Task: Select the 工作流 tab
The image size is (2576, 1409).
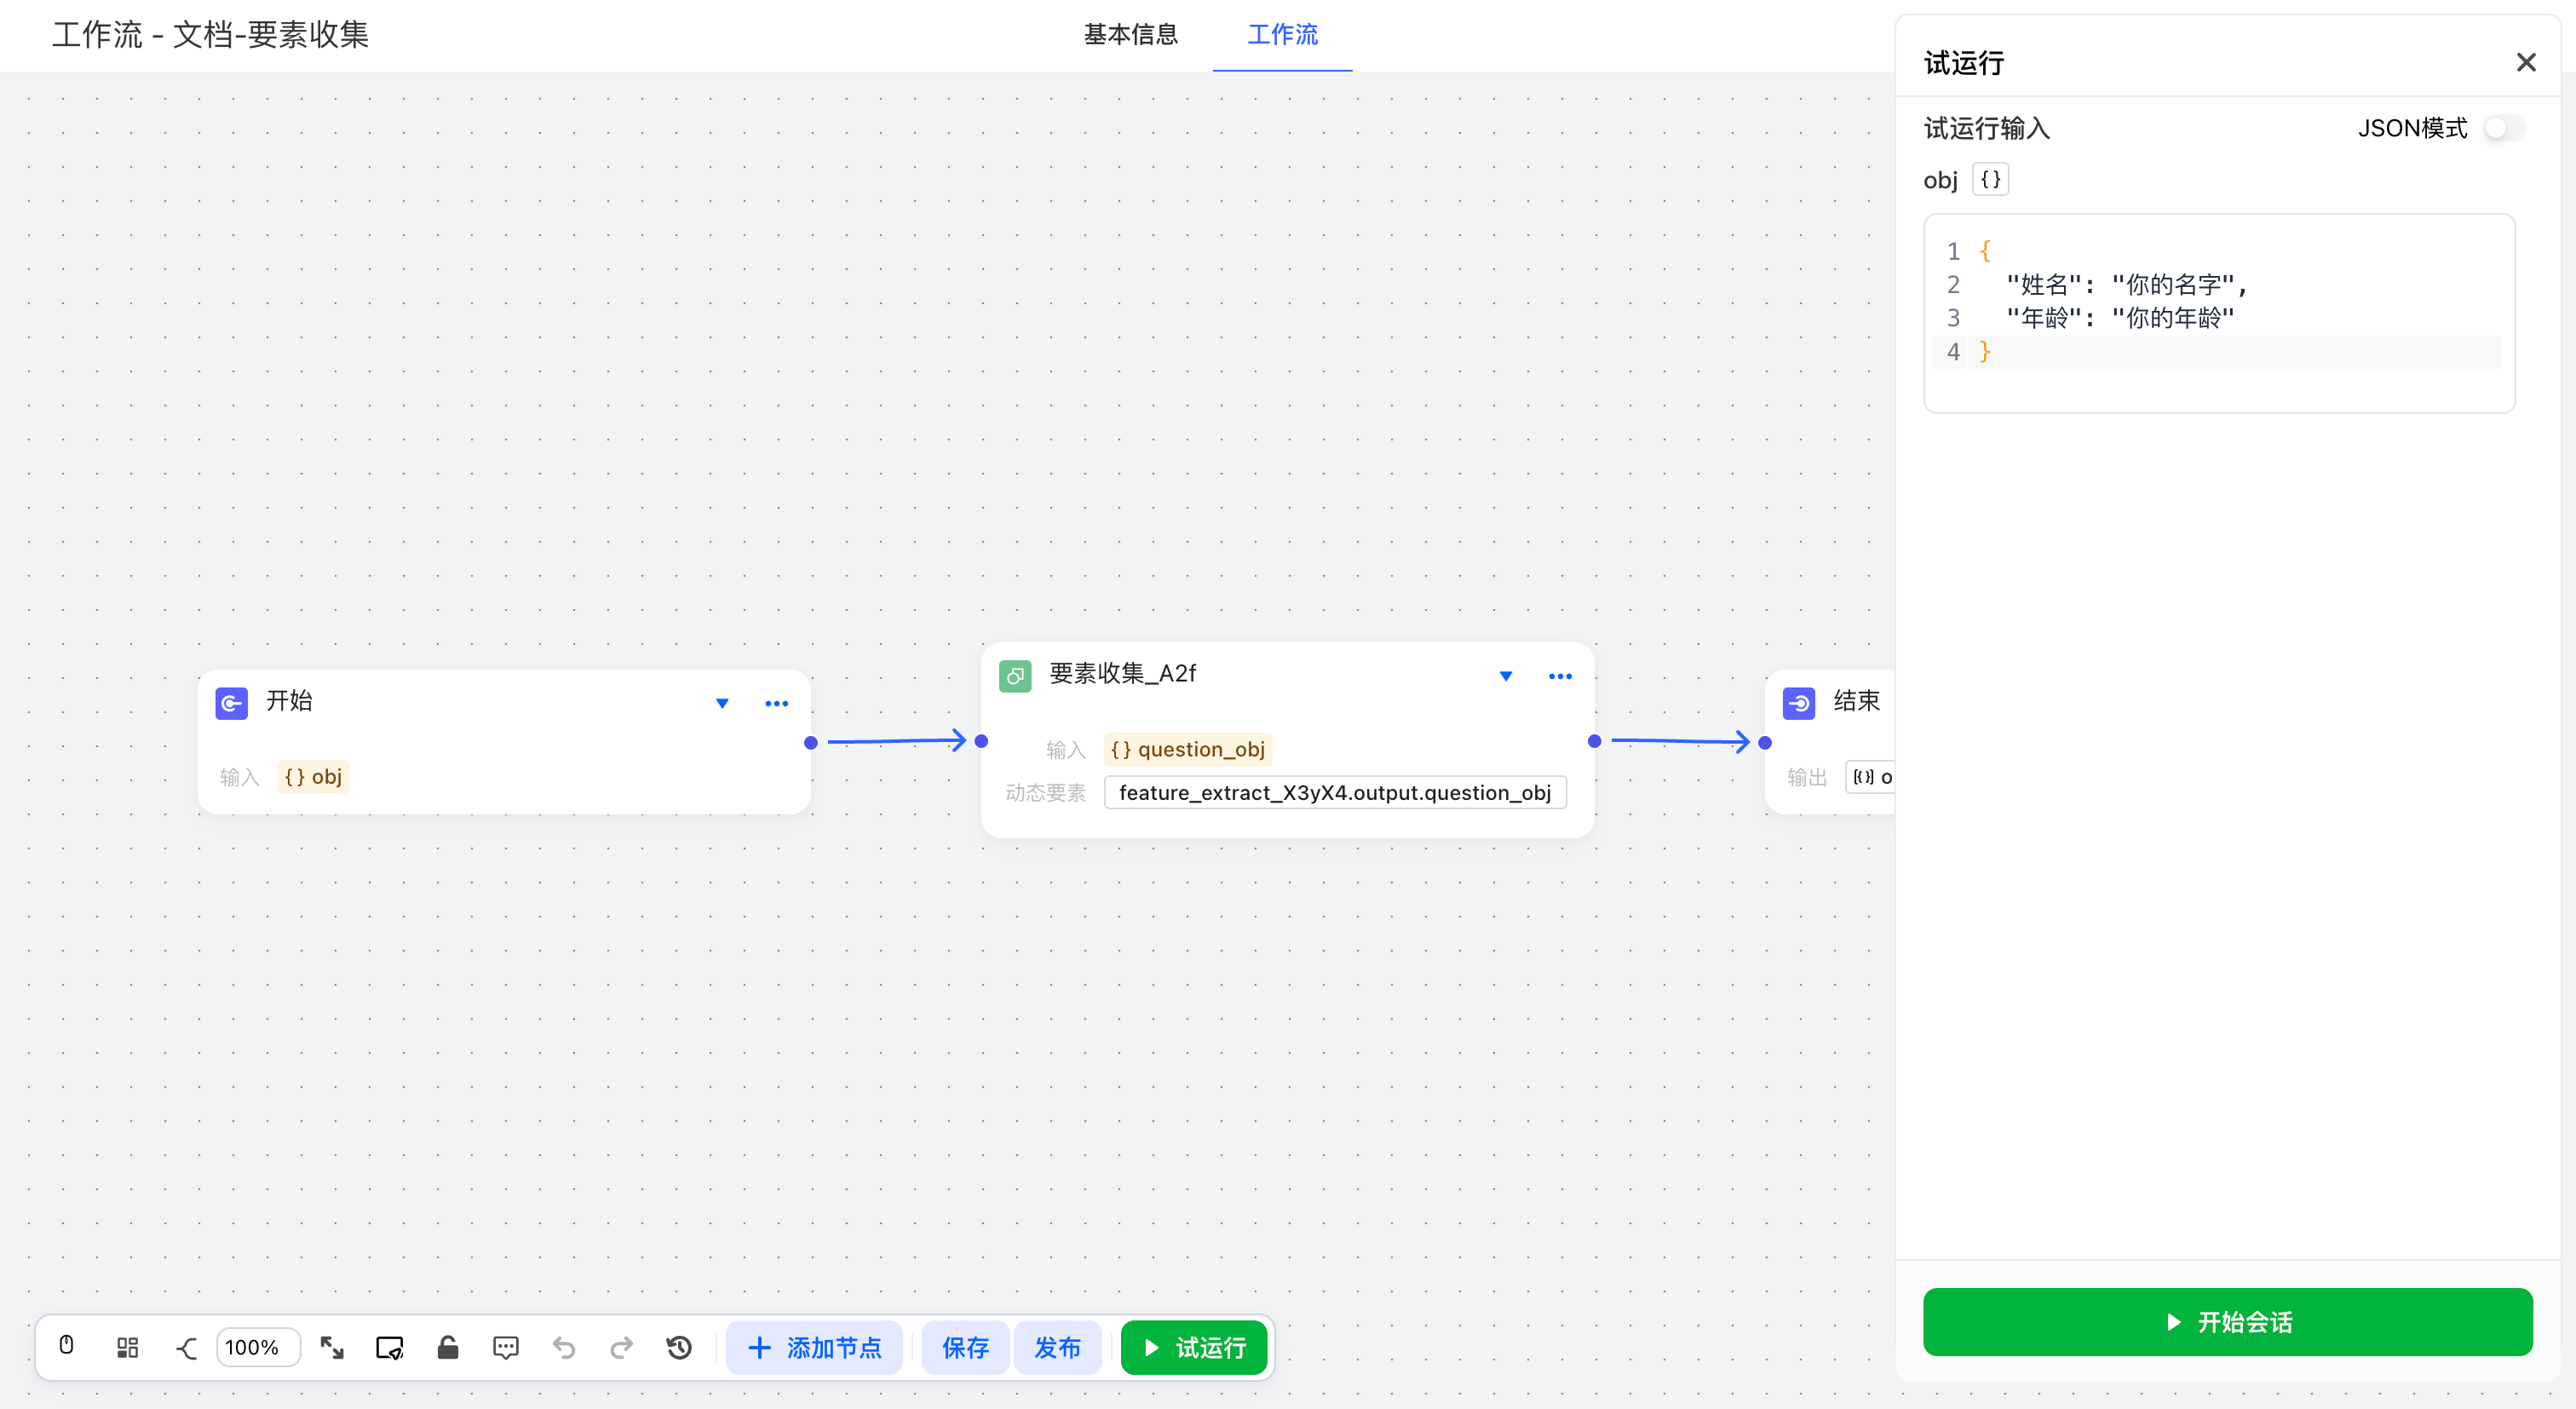Action: point(1282,35)
